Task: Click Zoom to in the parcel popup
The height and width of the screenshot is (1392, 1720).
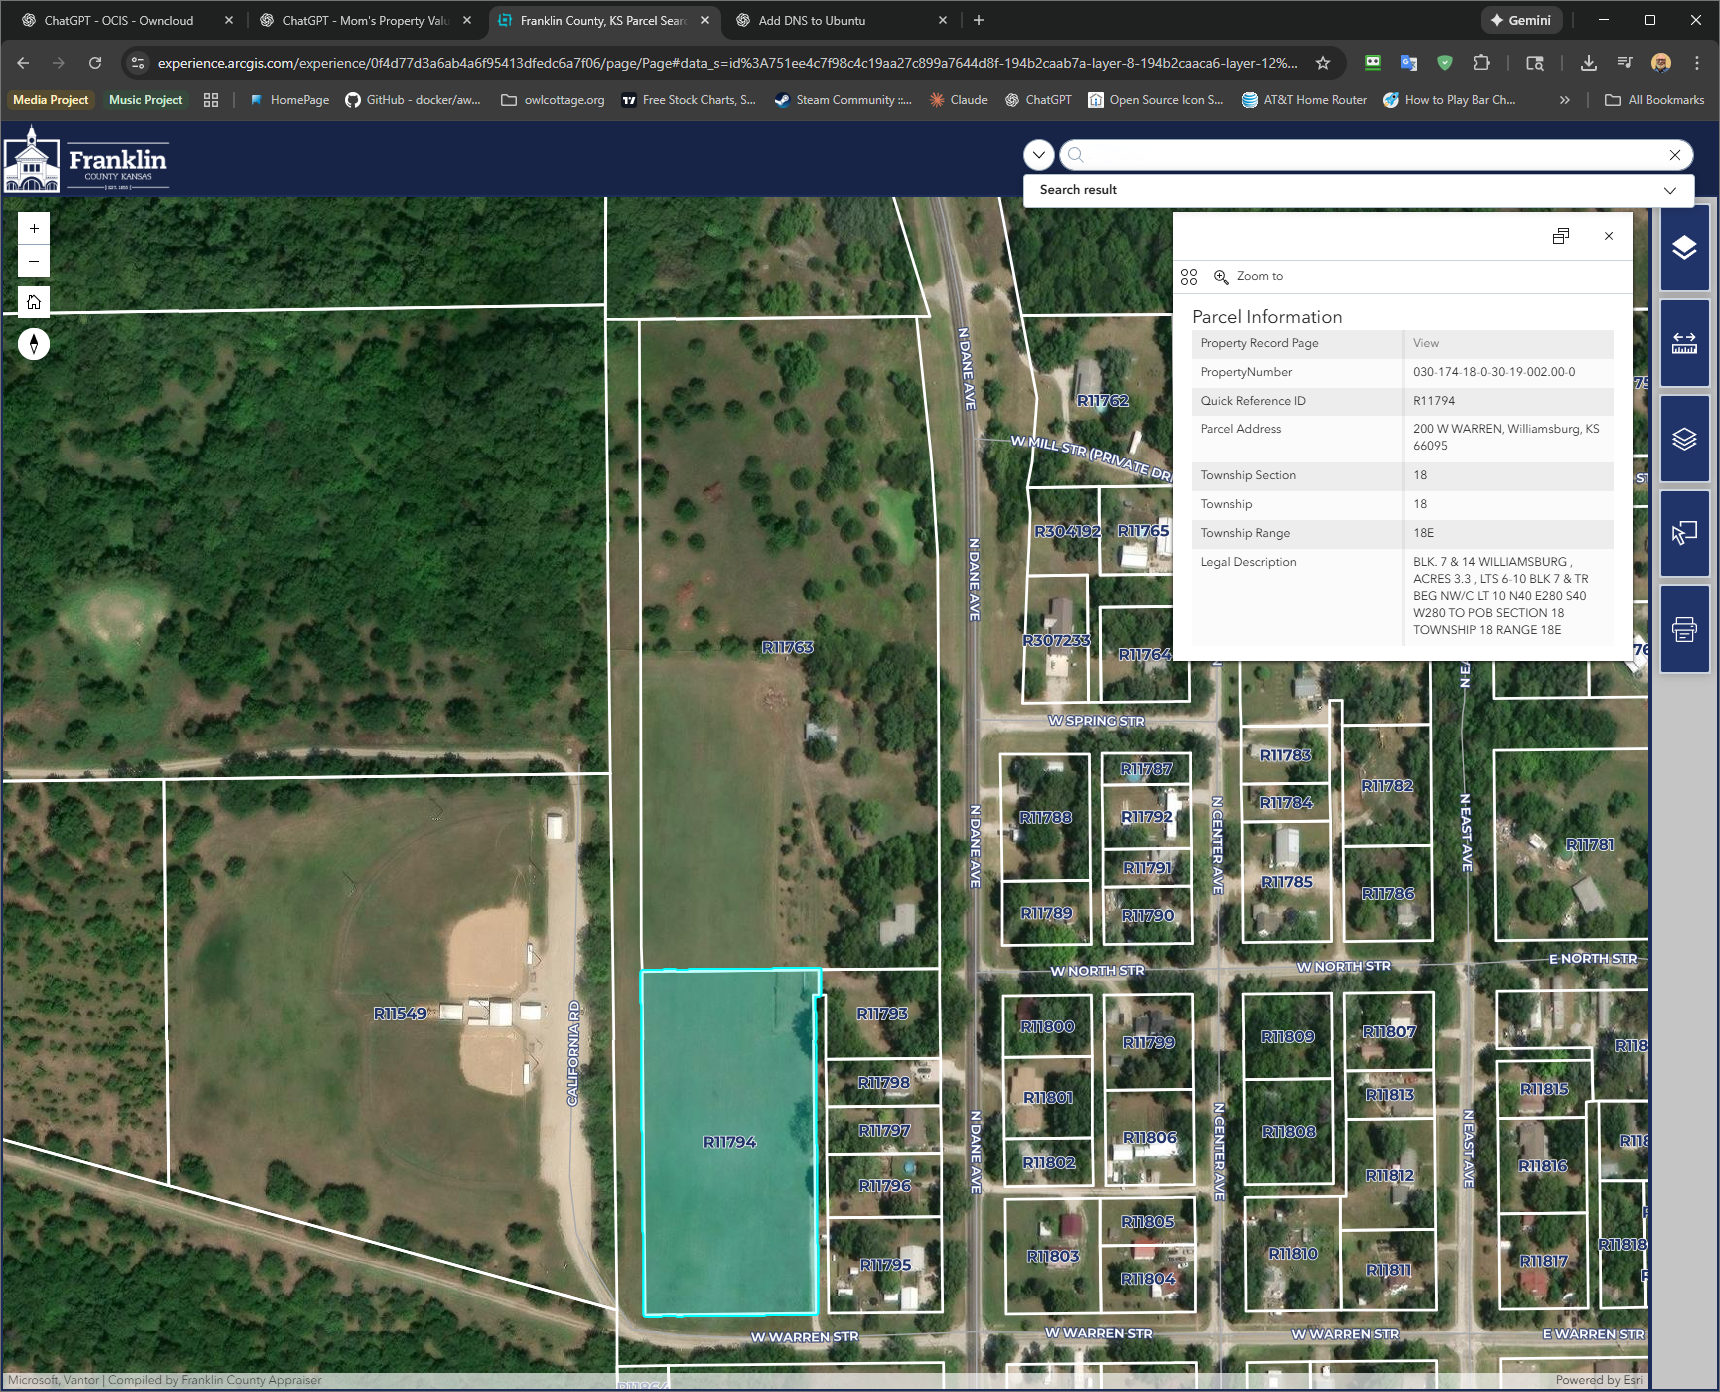Action: click(x=1258, y=276)
